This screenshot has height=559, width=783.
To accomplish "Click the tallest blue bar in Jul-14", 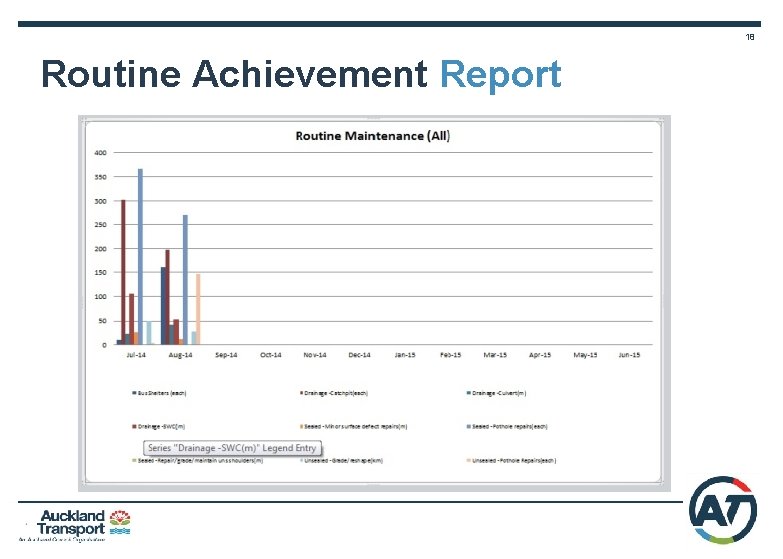I will tap(140, 257).
